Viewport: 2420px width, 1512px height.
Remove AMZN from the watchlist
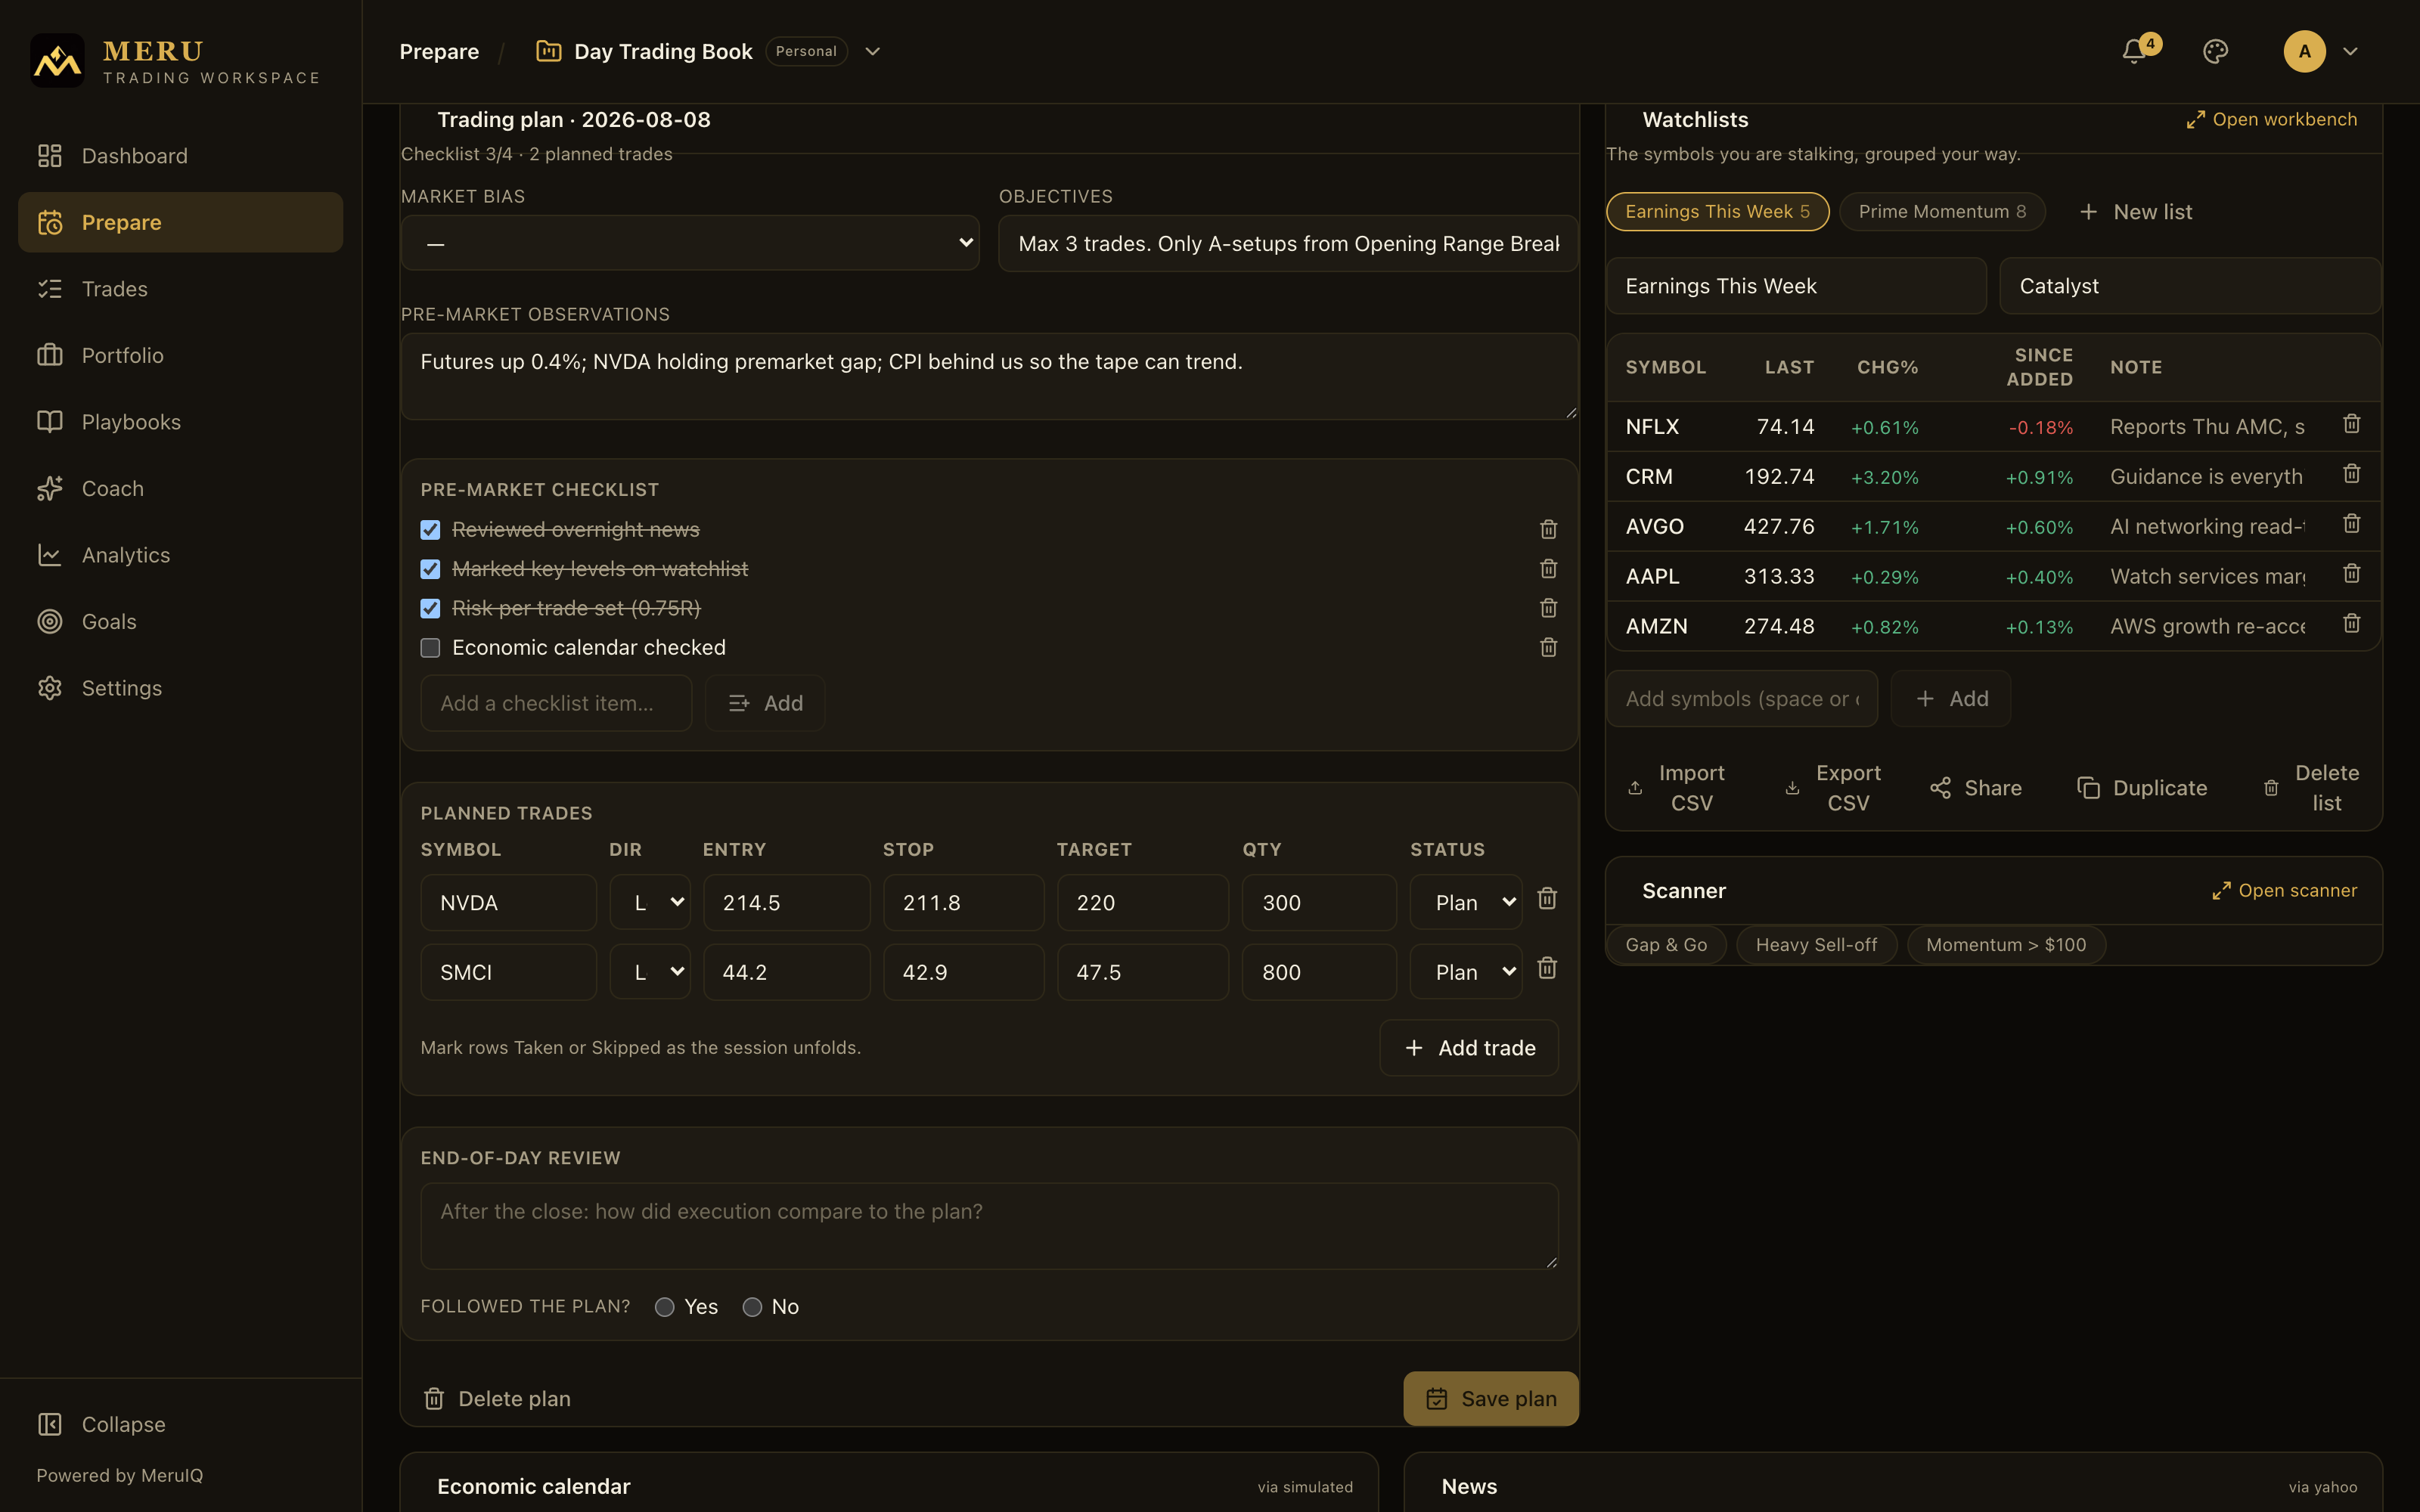point(2352,624)
